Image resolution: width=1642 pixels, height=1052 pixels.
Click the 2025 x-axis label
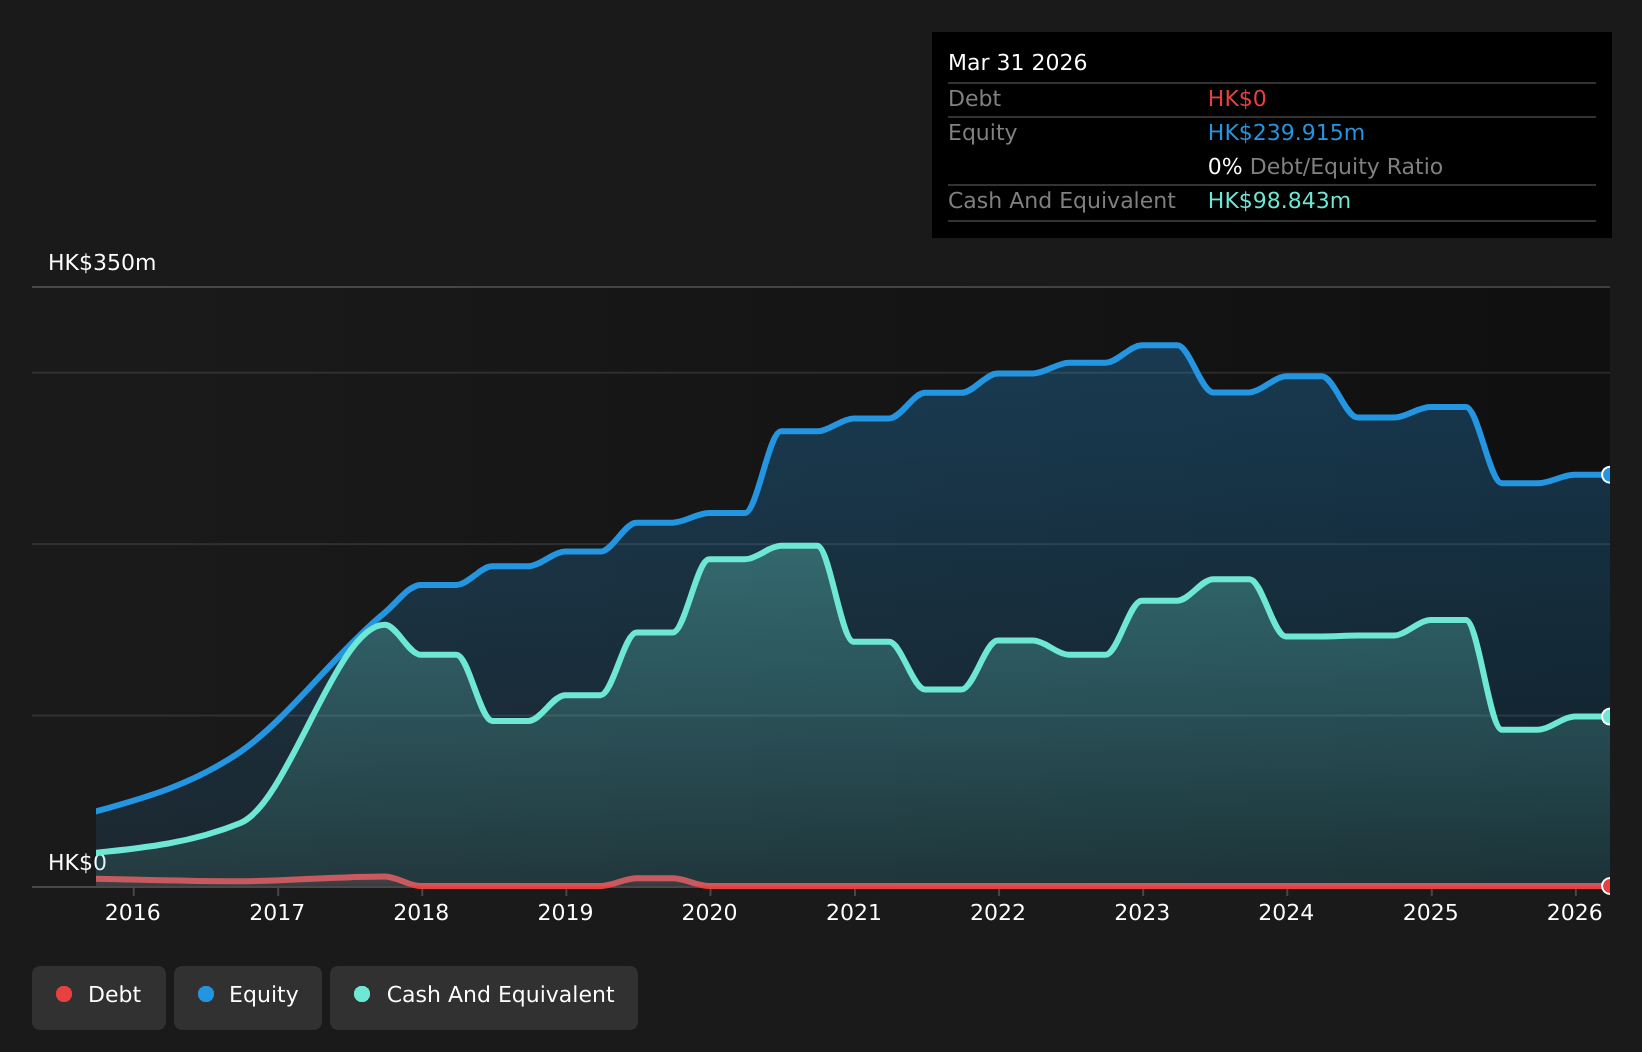pyautogui.click(x=1431, y=912)
